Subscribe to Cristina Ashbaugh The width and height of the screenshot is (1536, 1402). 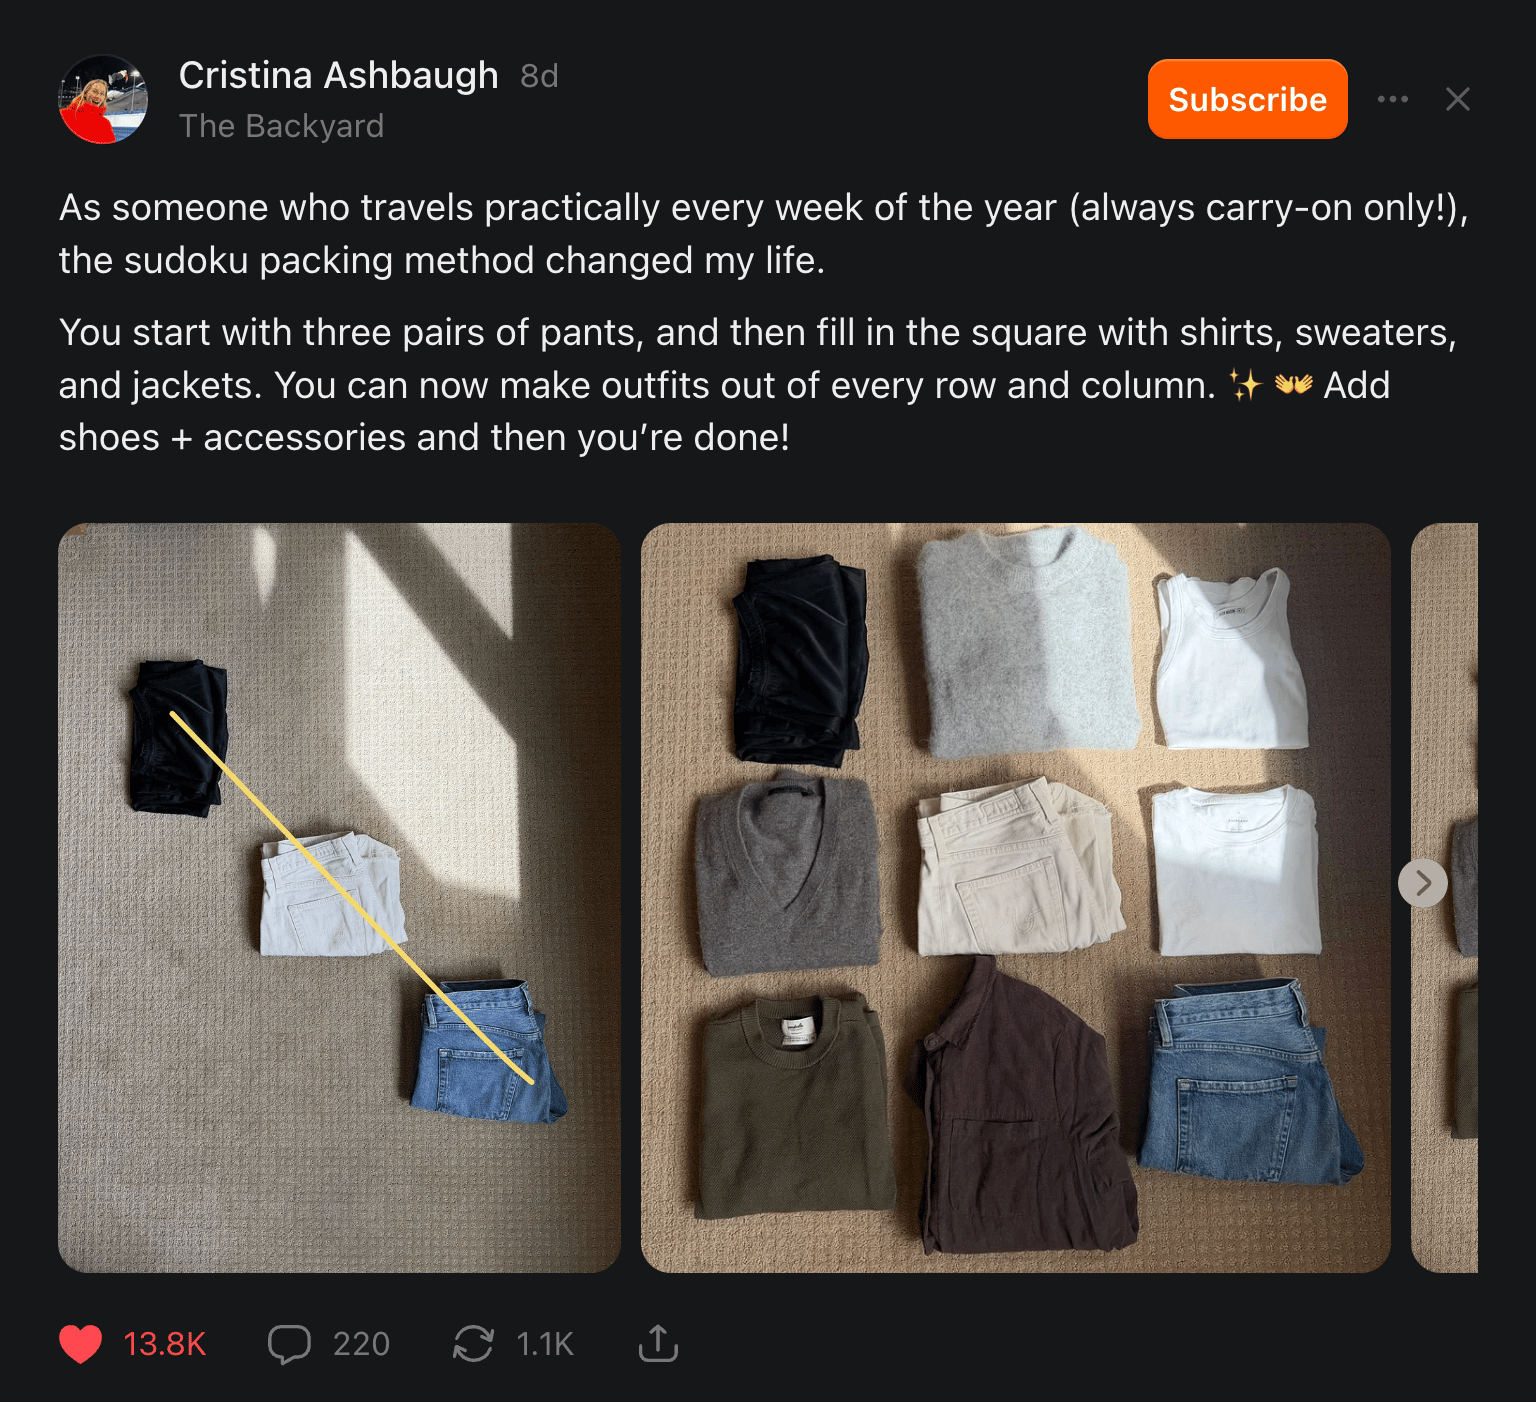tap(1247, 99)
